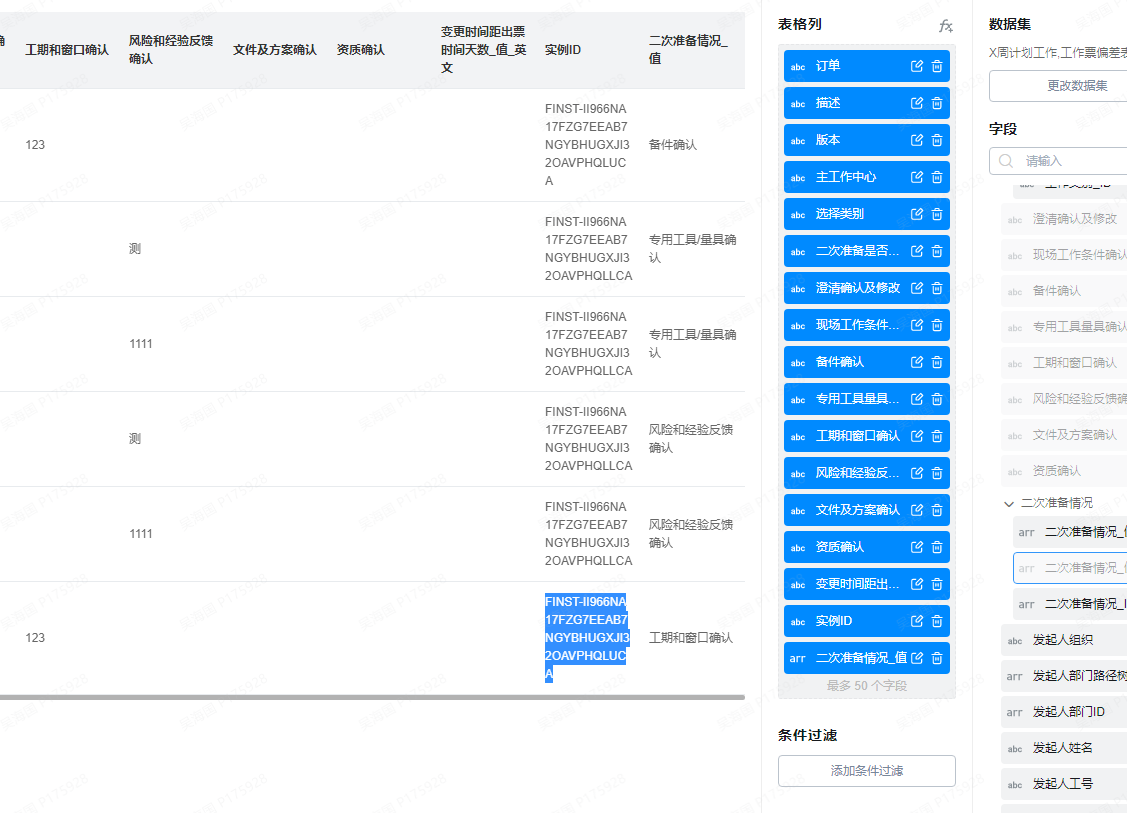Click the 工期和窗口确认 table column header
The width and height of the screenshot is (1127, 813).
point(67,50)
